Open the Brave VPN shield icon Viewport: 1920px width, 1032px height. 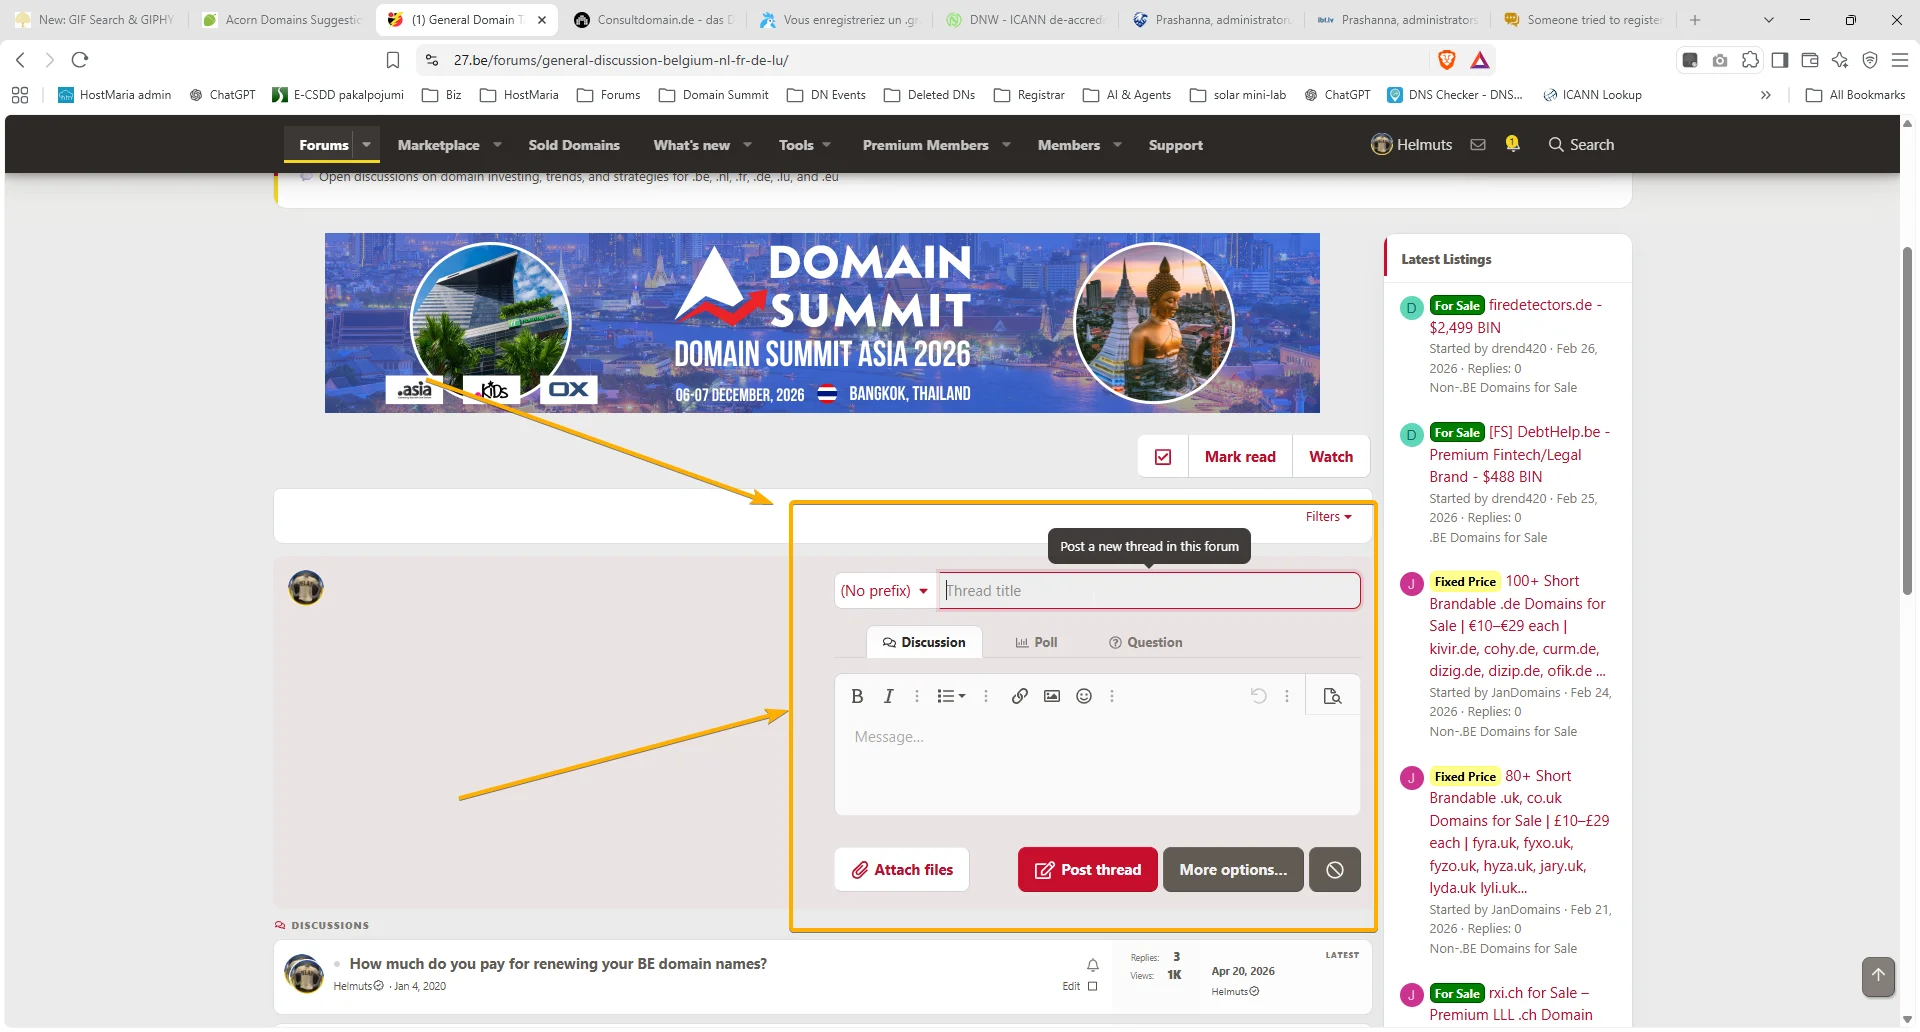coord(1870,60)
